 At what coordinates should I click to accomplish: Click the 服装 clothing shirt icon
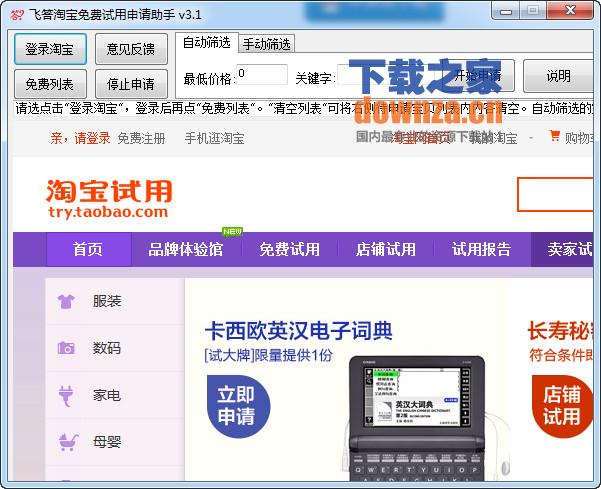click(x=66, y=301)
